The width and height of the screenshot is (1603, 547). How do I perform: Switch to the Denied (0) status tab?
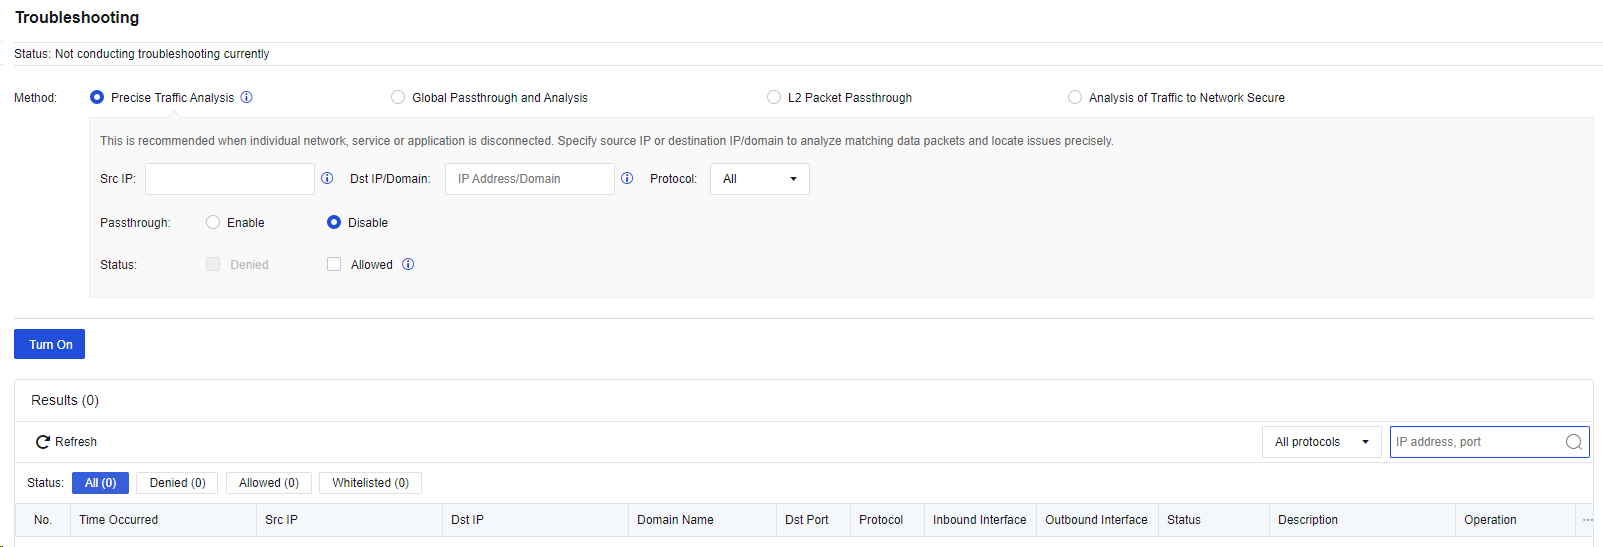[177, 483]
